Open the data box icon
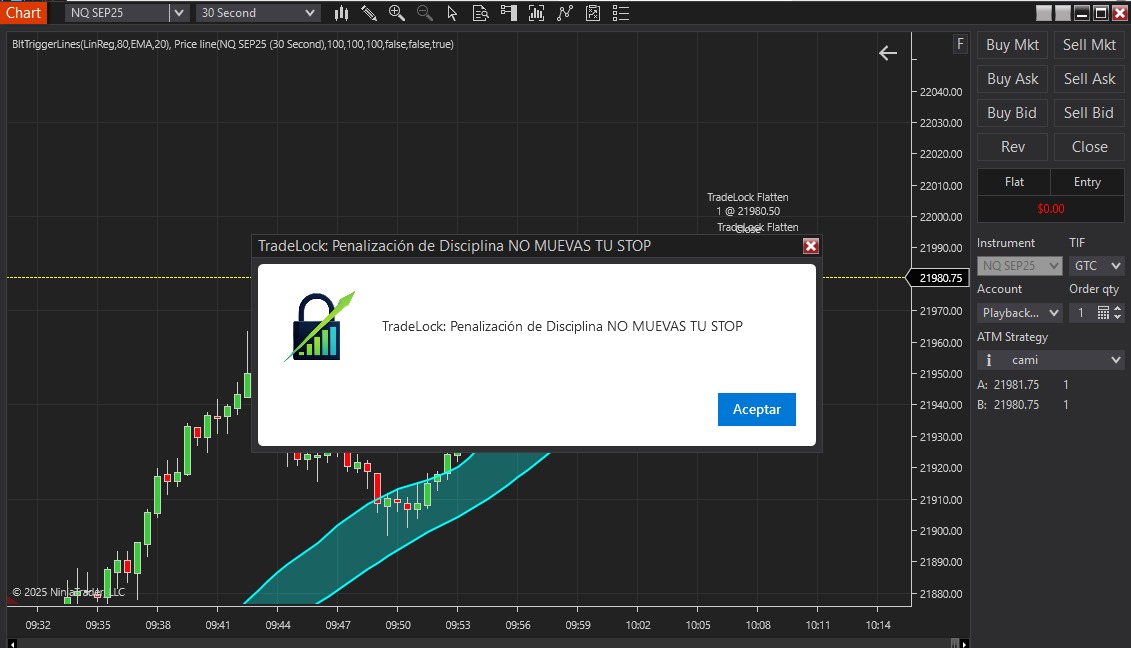 point(480,13)
